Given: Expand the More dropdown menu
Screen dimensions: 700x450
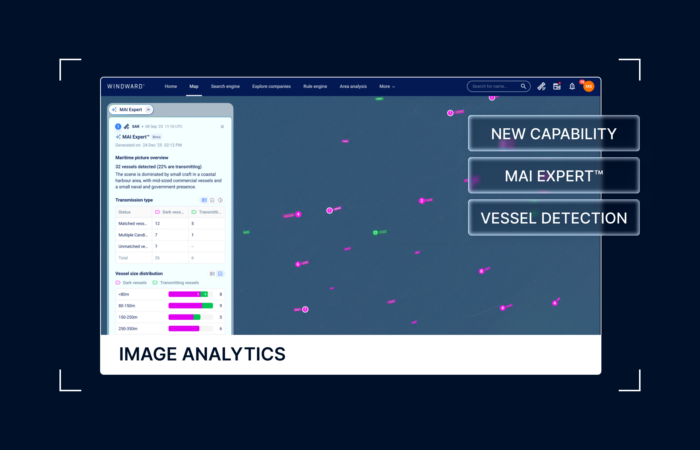Looking at the screenshot, I should point(387,87).
